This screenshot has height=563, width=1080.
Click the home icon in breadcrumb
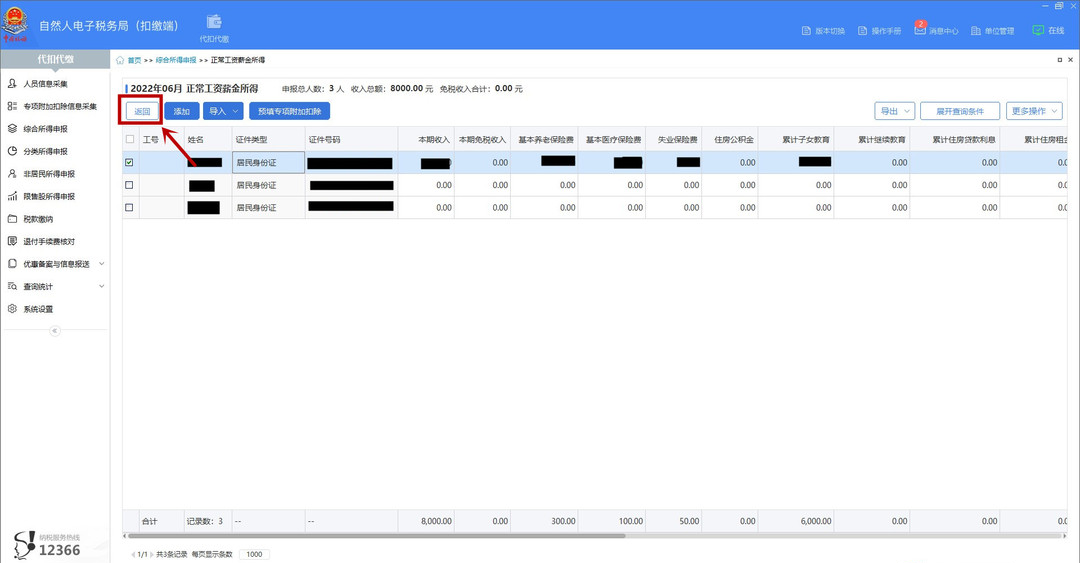coord(120,60)
